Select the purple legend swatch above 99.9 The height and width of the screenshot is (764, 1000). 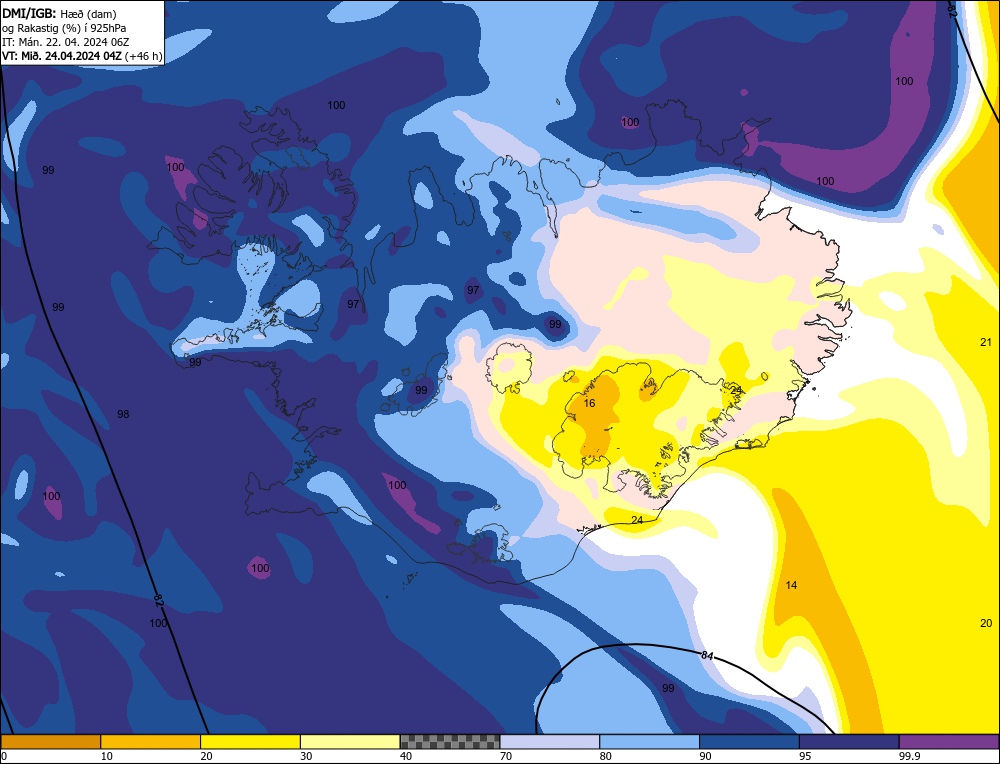tap(949, 742)
